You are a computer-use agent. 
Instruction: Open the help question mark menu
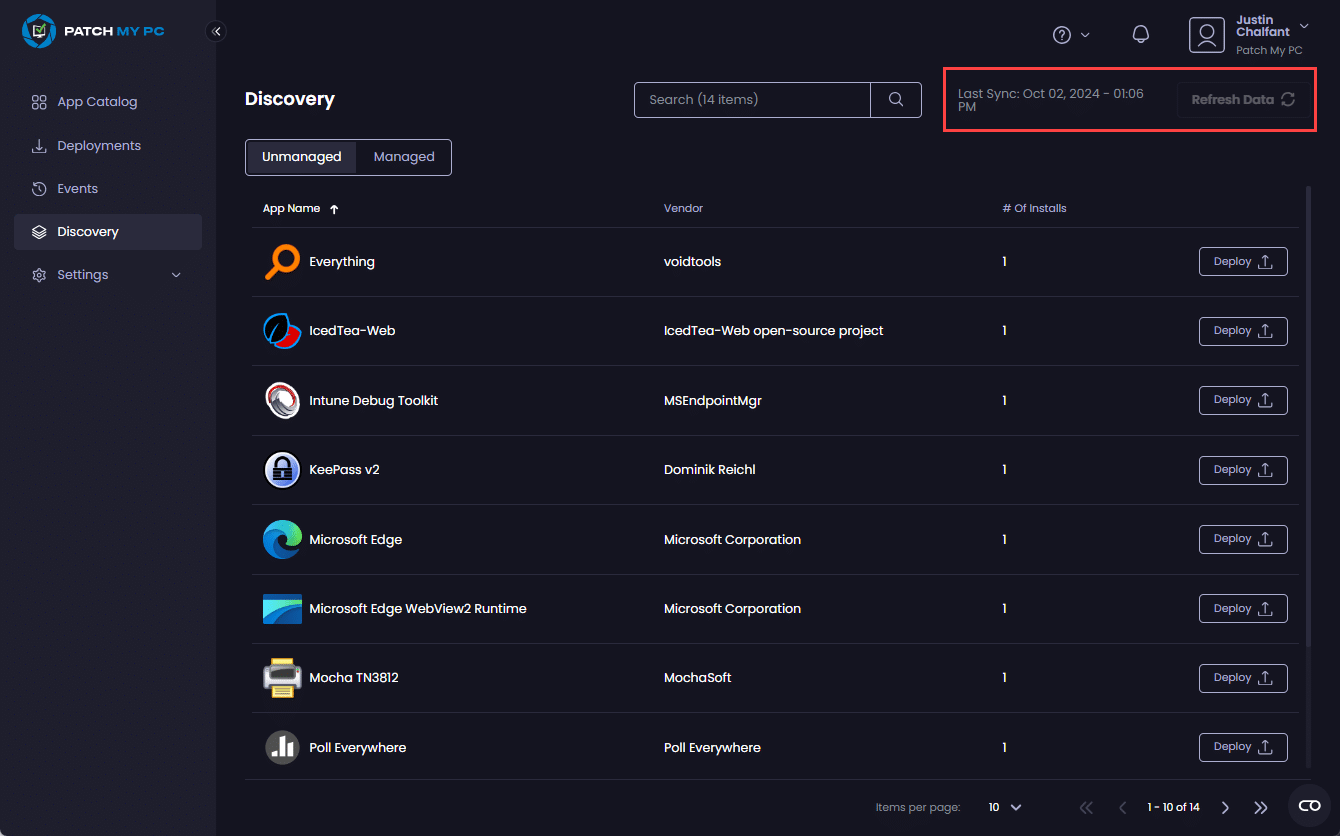(1070, 35)
